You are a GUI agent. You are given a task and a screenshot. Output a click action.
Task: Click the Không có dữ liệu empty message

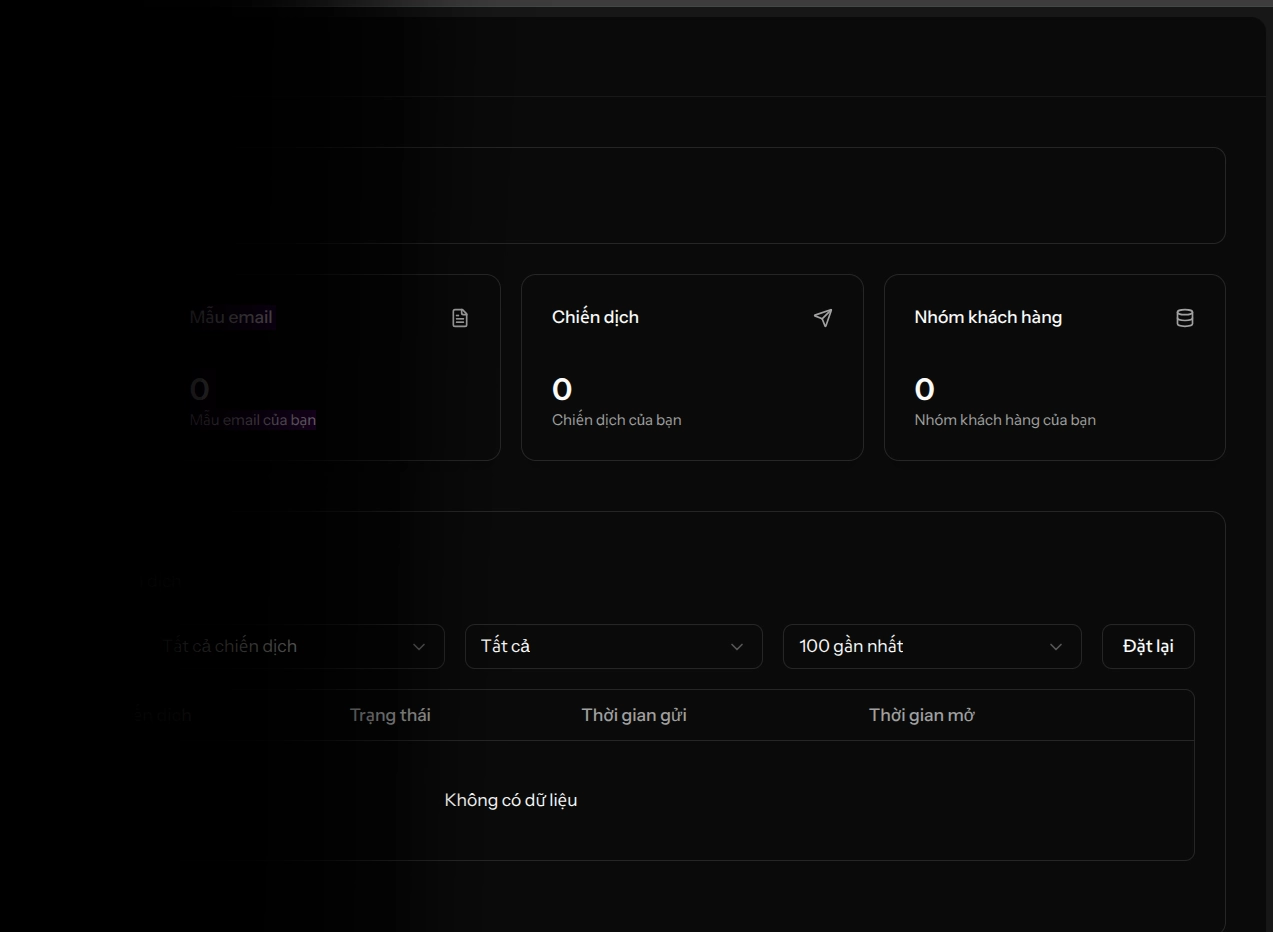pos(511,800)
